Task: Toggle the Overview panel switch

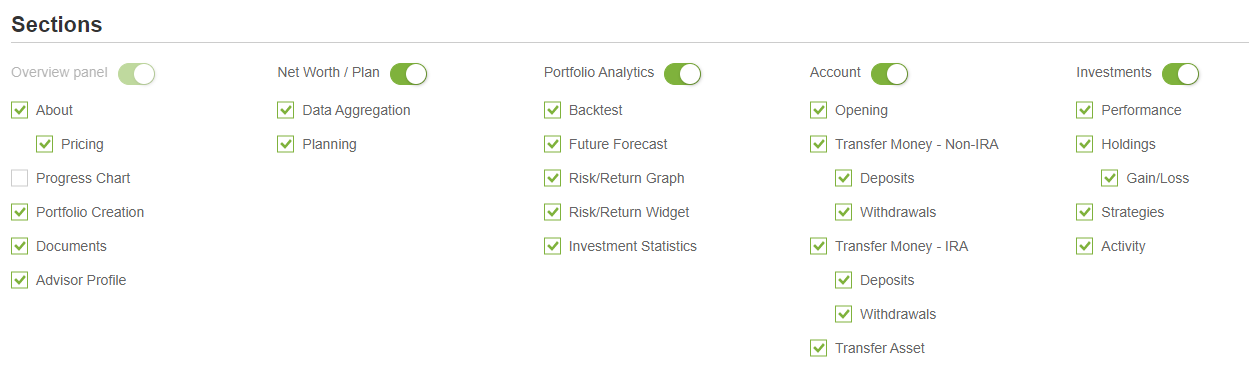Action: point(137,74)
